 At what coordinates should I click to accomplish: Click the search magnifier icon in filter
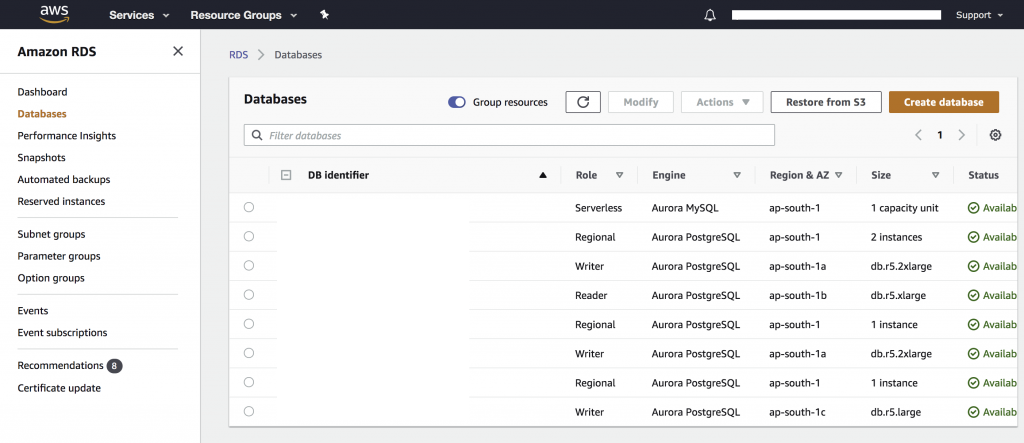click(256, 135)
